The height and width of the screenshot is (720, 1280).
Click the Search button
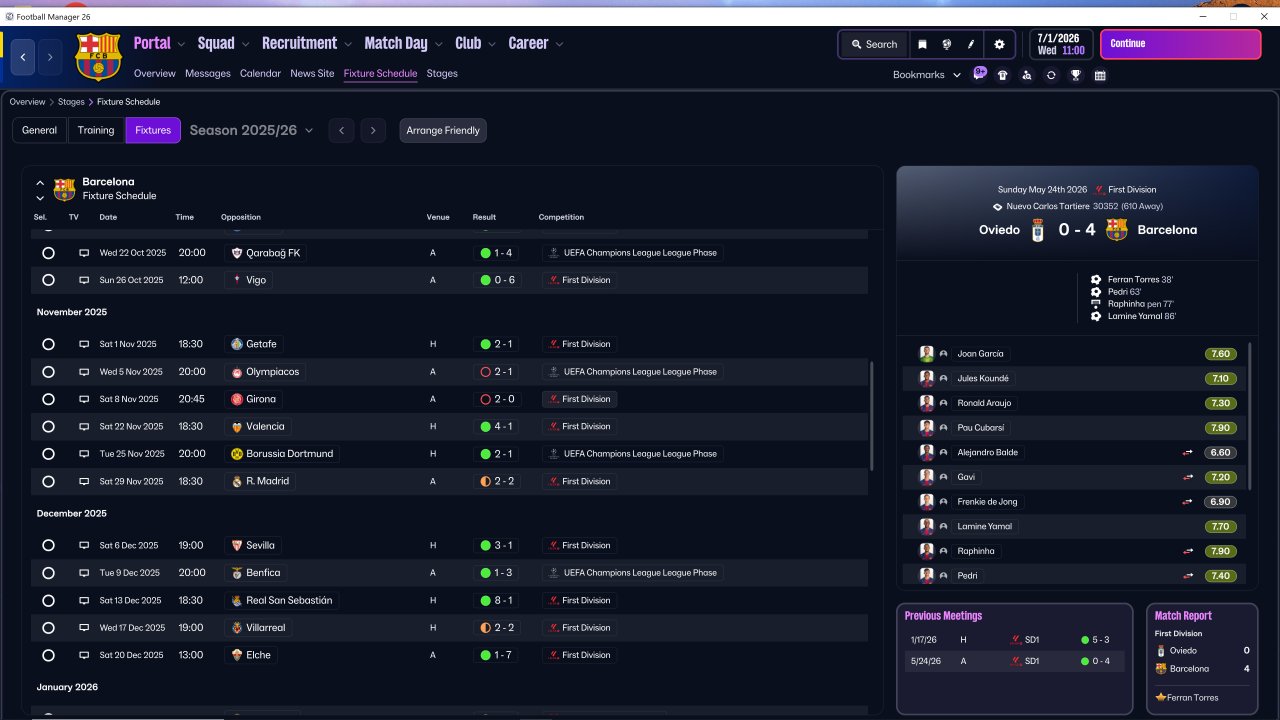pyautogui.click(x=873, y=44)
